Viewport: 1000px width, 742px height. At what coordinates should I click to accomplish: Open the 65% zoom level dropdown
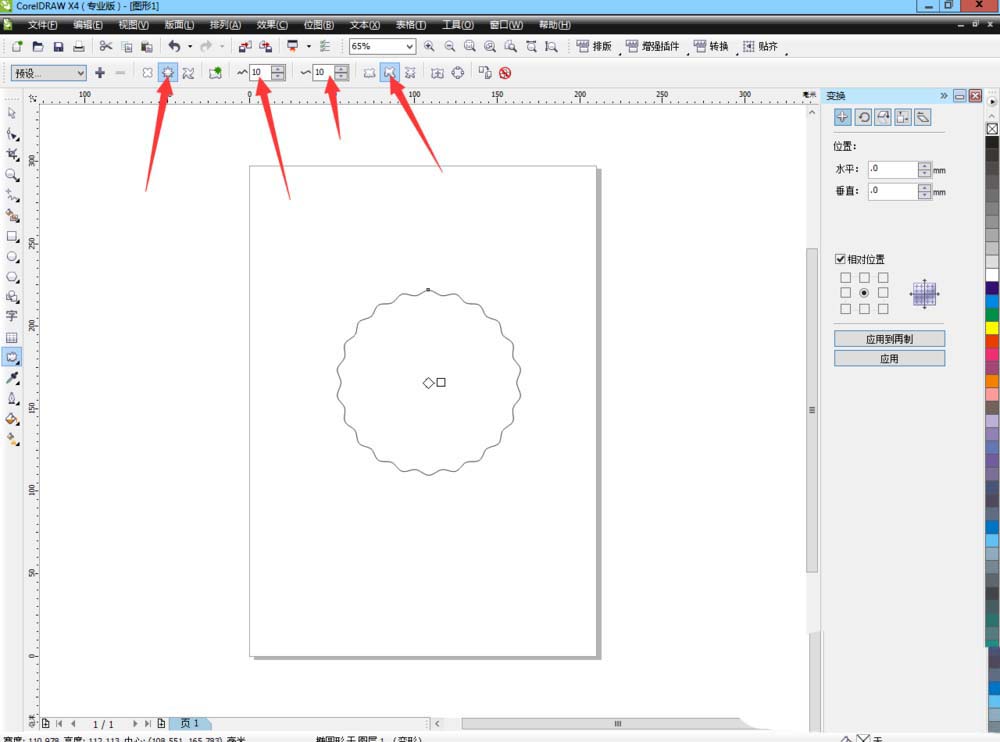(x=409, y=46)
